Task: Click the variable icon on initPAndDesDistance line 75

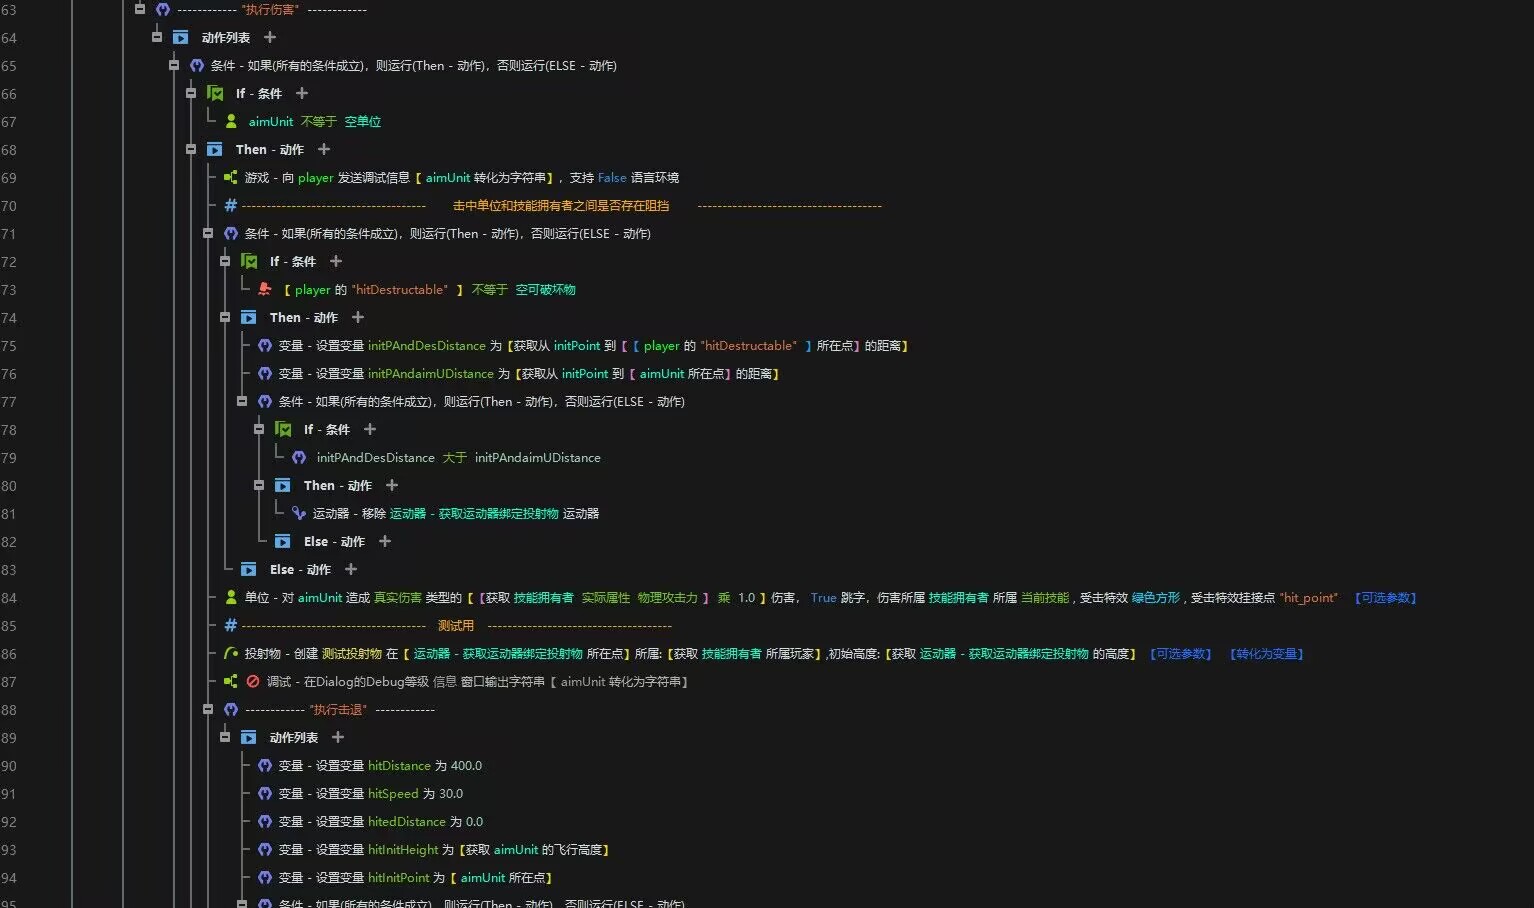Action: [x=265, y=345]
